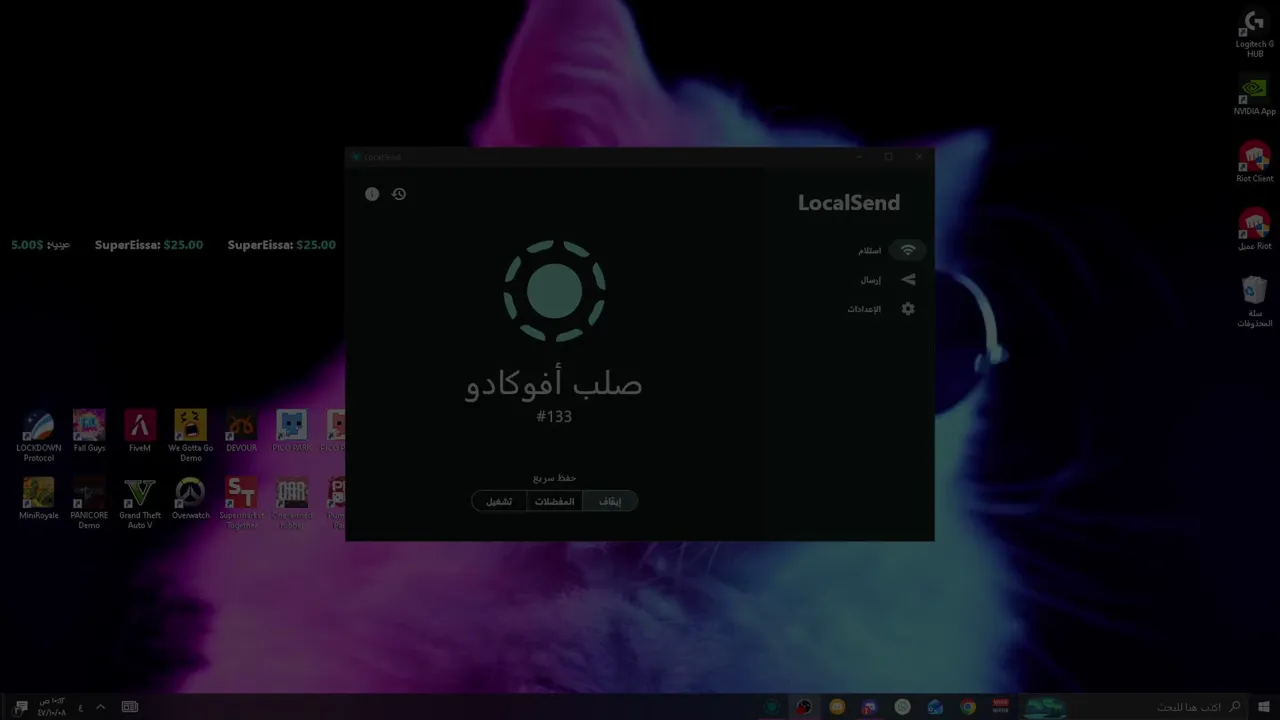Open the Fall Guys desktop shortcut
Image resolution: width=1280 pixels, height=720 pixels.
click(x=89, y=431)
